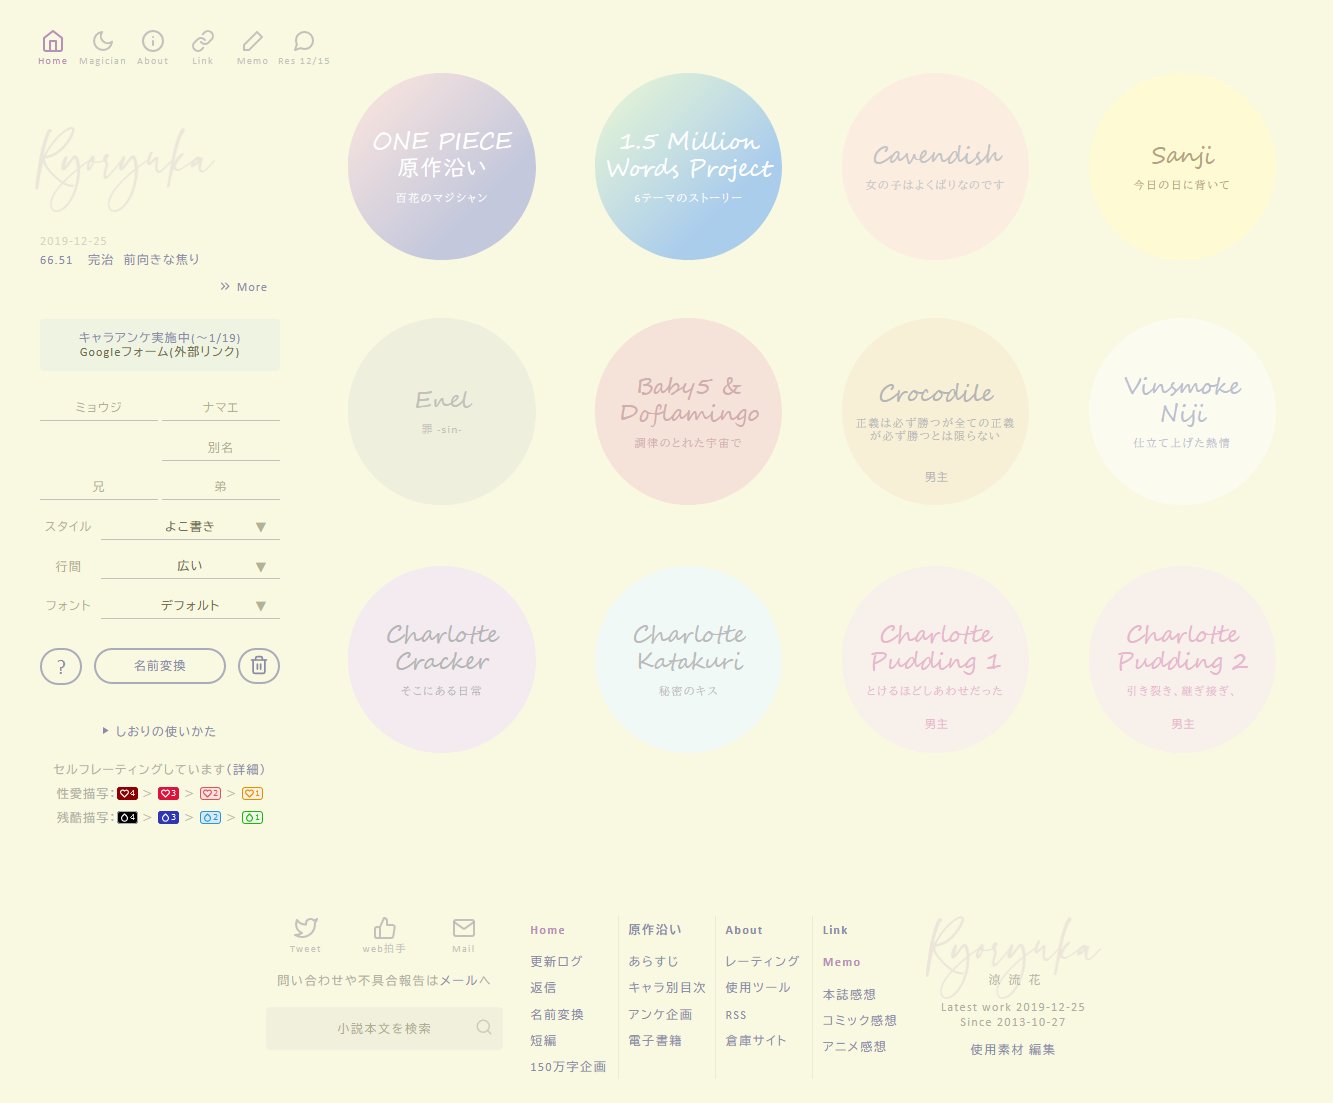Screen dimensions: 1333x1103
Task: Open 倉庫サイト footer link
Action: pyautogui.click(x=756, y=1040)
